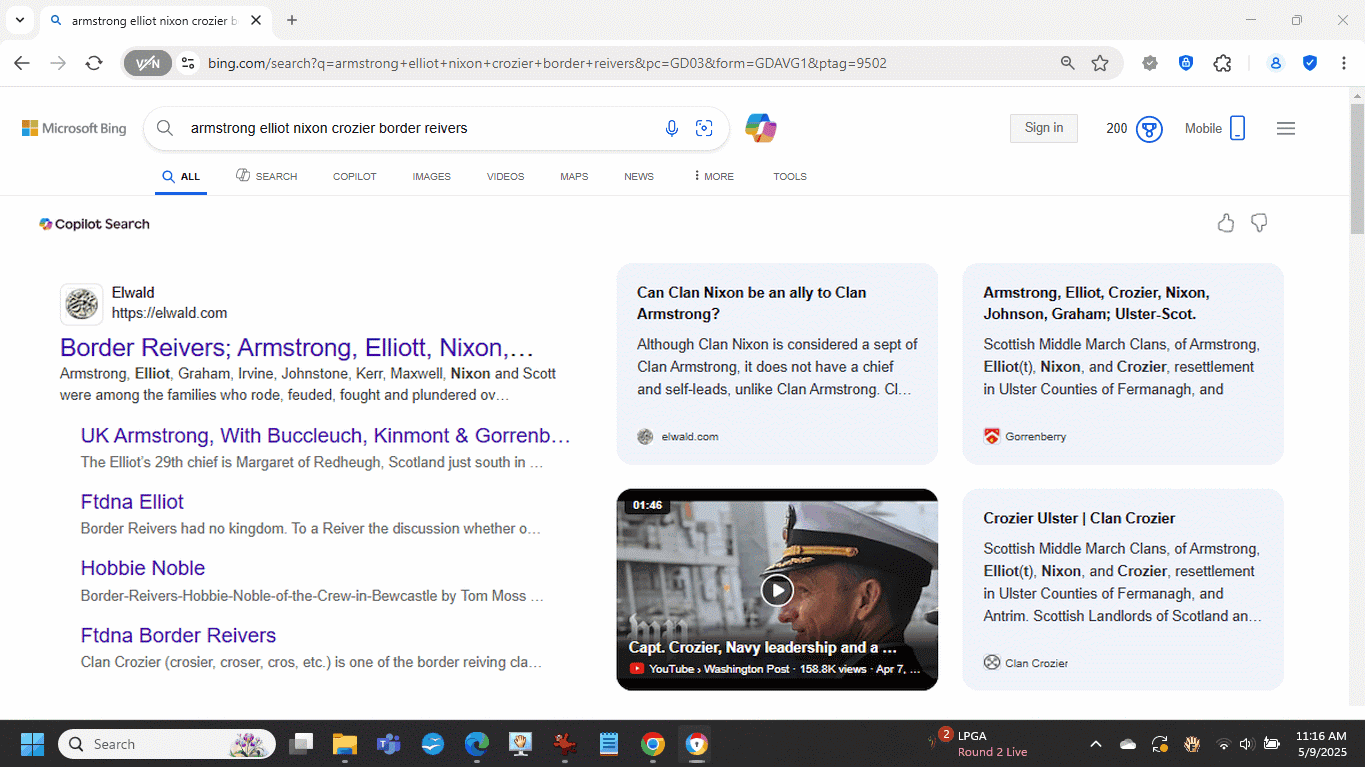
Task: Open the Bing hamburger menu
Action: [1286, 128]
